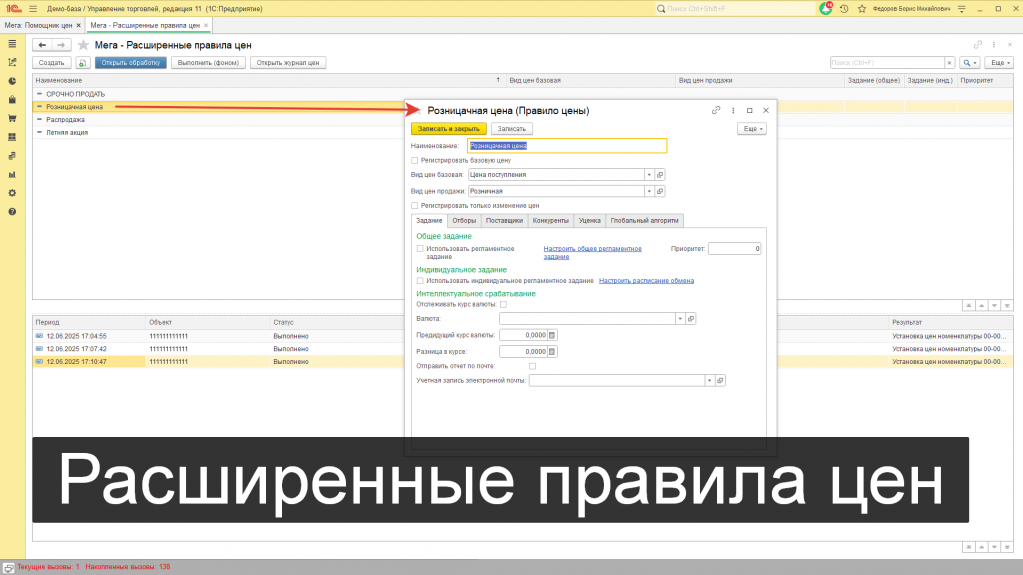Expand the Валюта dropdown arrow
Image resolution: width=1023 pixels, height=575 pixels.
coord(680,319)
